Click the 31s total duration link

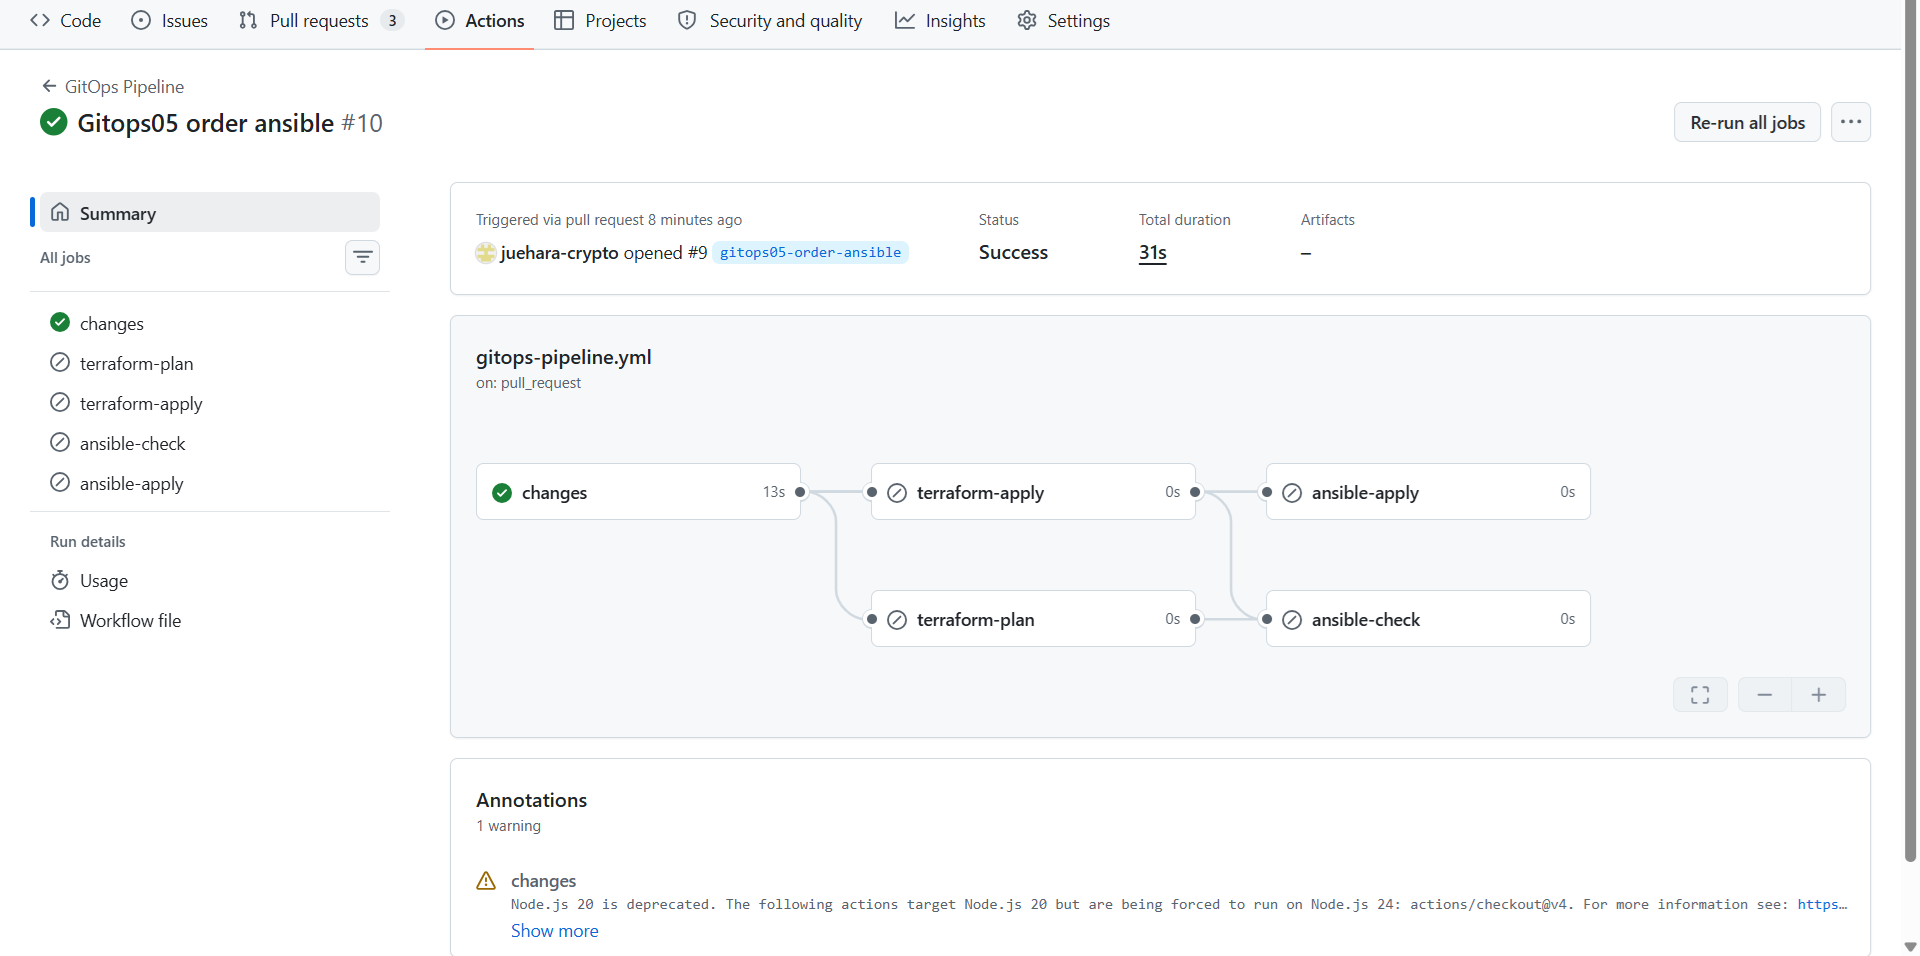(1152, 252)
